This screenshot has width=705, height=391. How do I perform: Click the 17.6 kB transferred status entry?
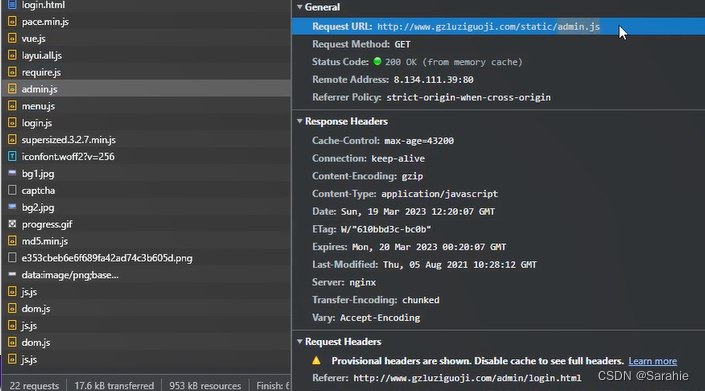pyautogui.click(x=114, y=386)
